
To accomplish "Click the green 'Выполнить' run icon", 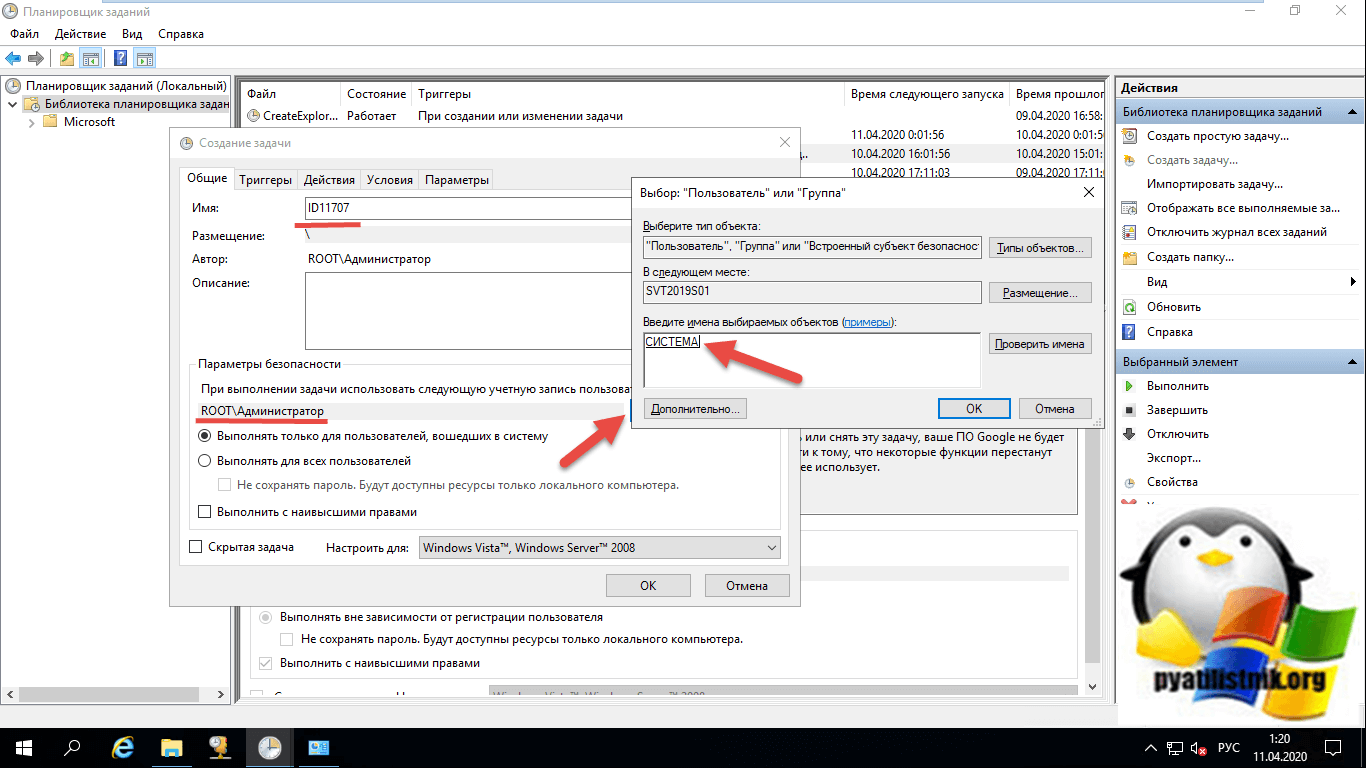I will [x=1130, y=386].
